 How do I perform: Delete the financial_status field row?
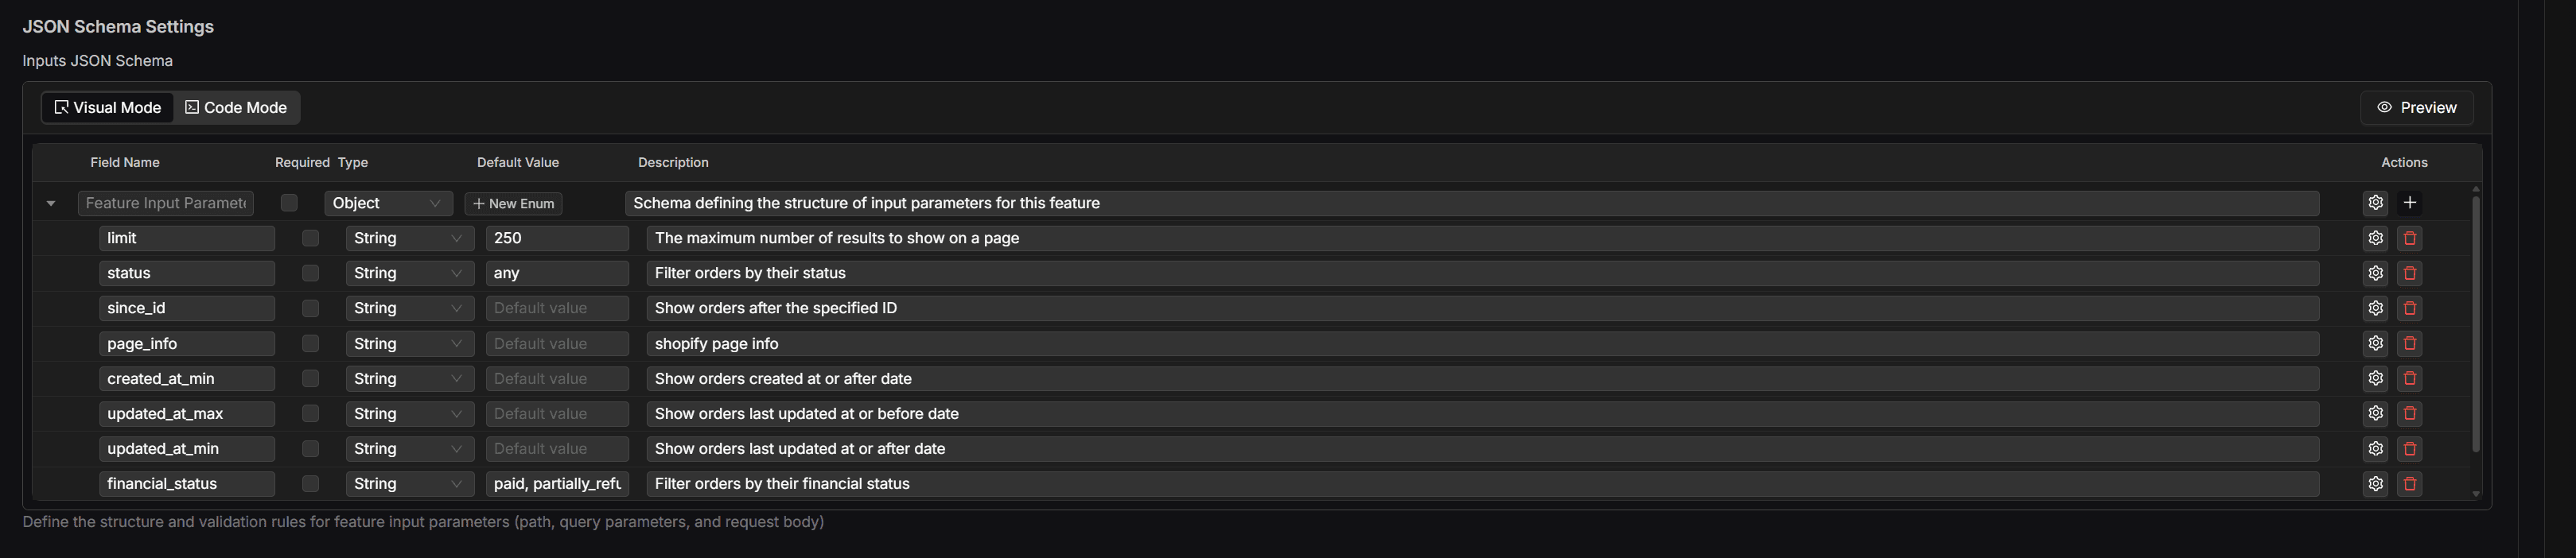(2409, 484)
